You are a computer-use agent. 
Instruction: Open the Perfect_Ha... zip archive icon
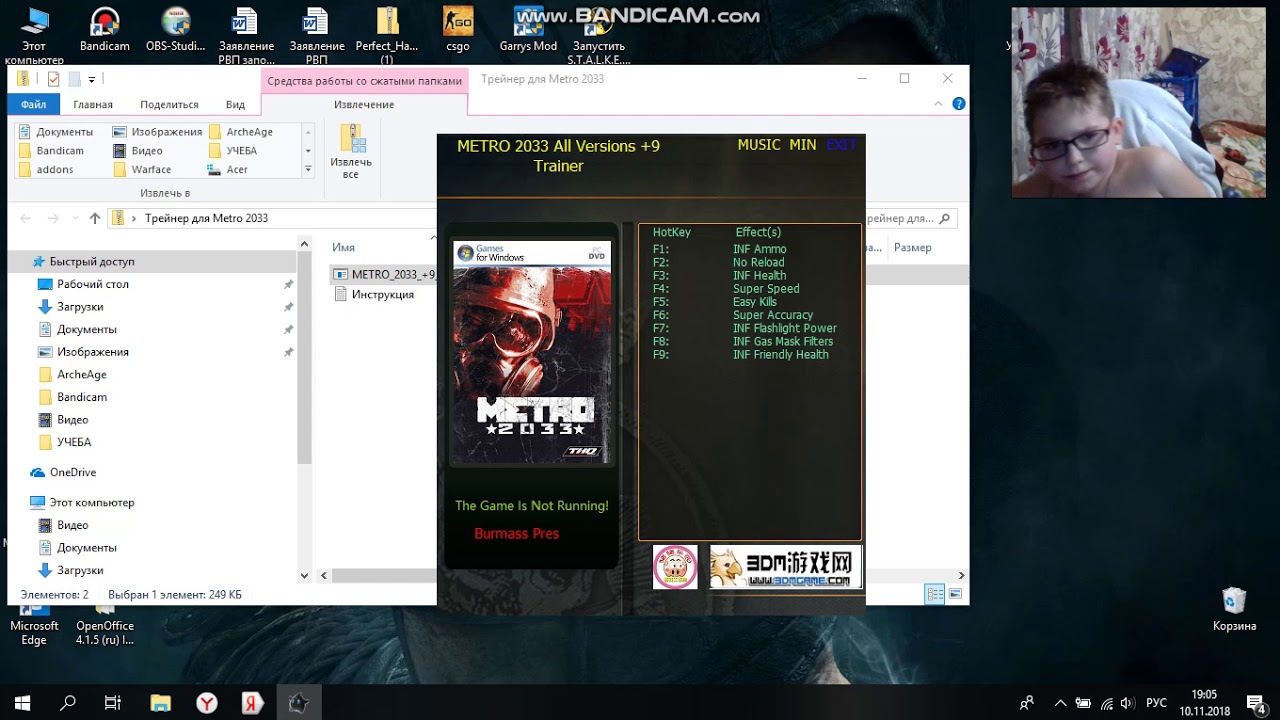(386, 35)
